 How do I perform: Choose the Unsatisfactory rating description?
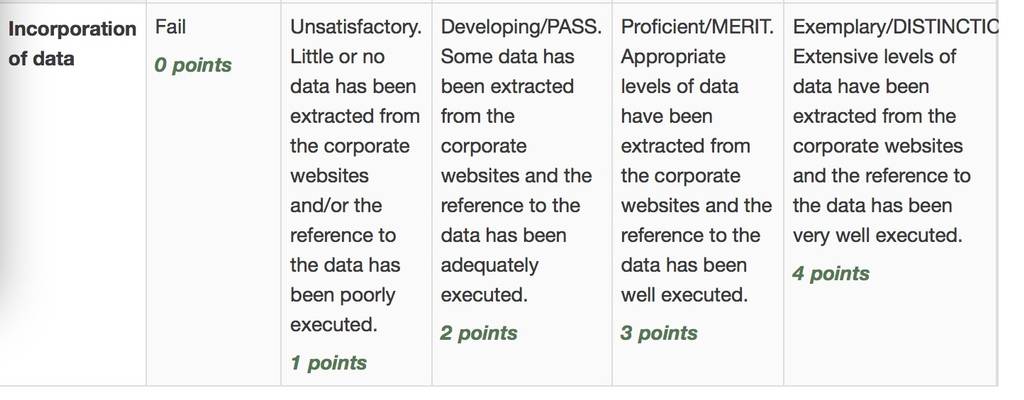pos(356,194)
